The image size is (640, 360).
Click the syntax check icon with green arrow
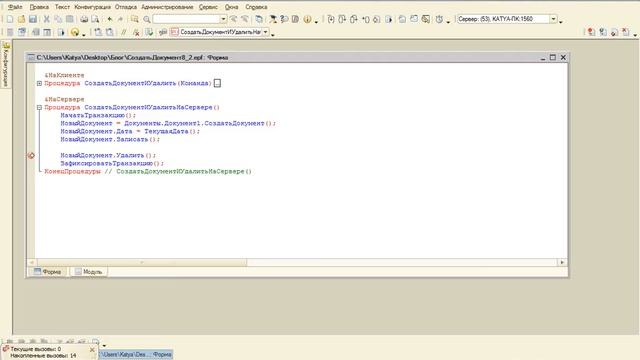149,32
